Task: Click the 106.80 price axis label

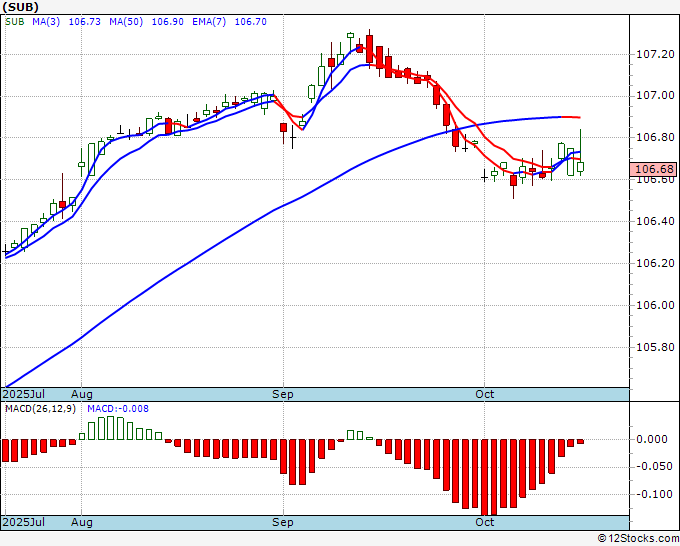Action: click(x=655, y=137)
